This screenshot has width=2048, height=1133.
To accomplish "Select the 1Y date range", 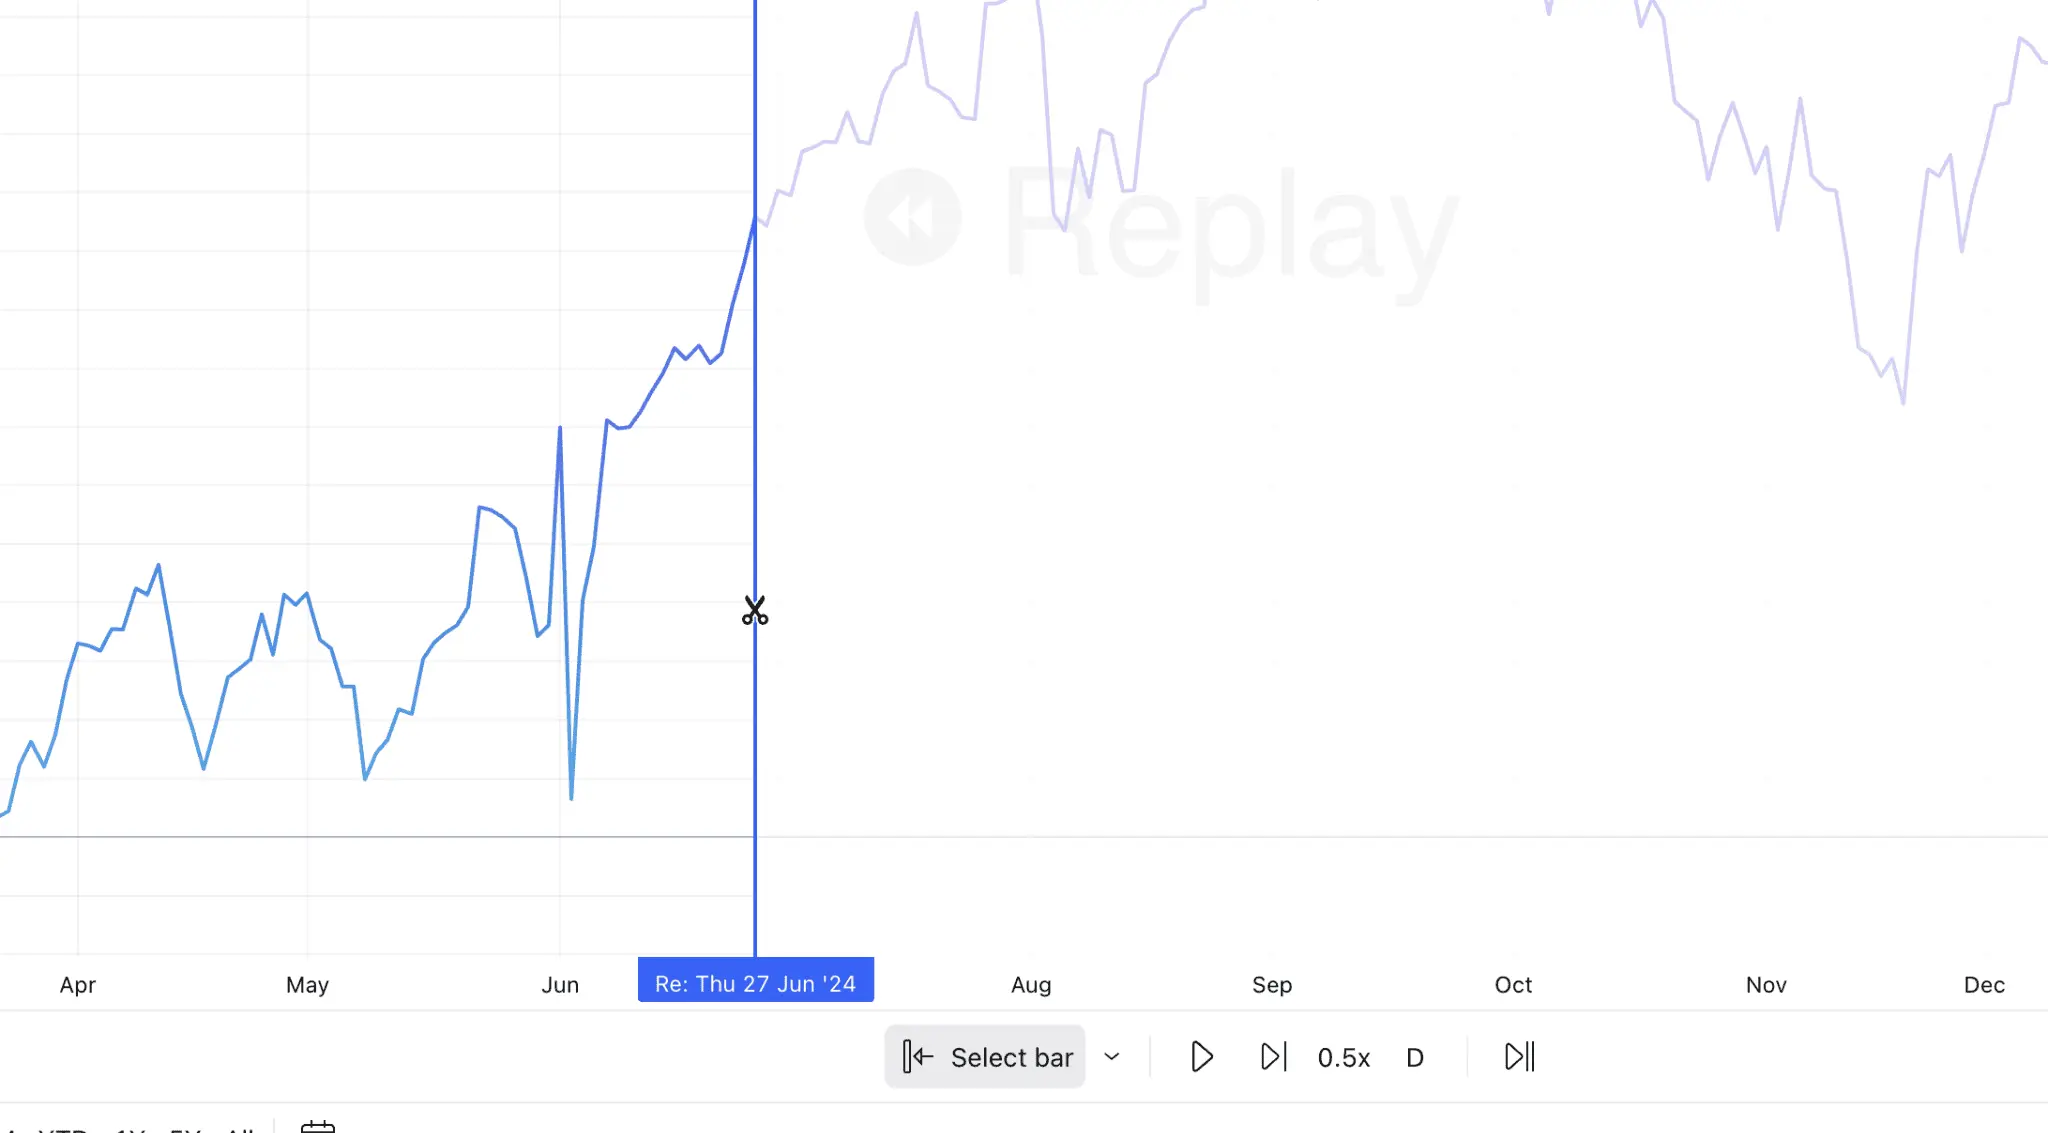I will [x=131, y=1129].
